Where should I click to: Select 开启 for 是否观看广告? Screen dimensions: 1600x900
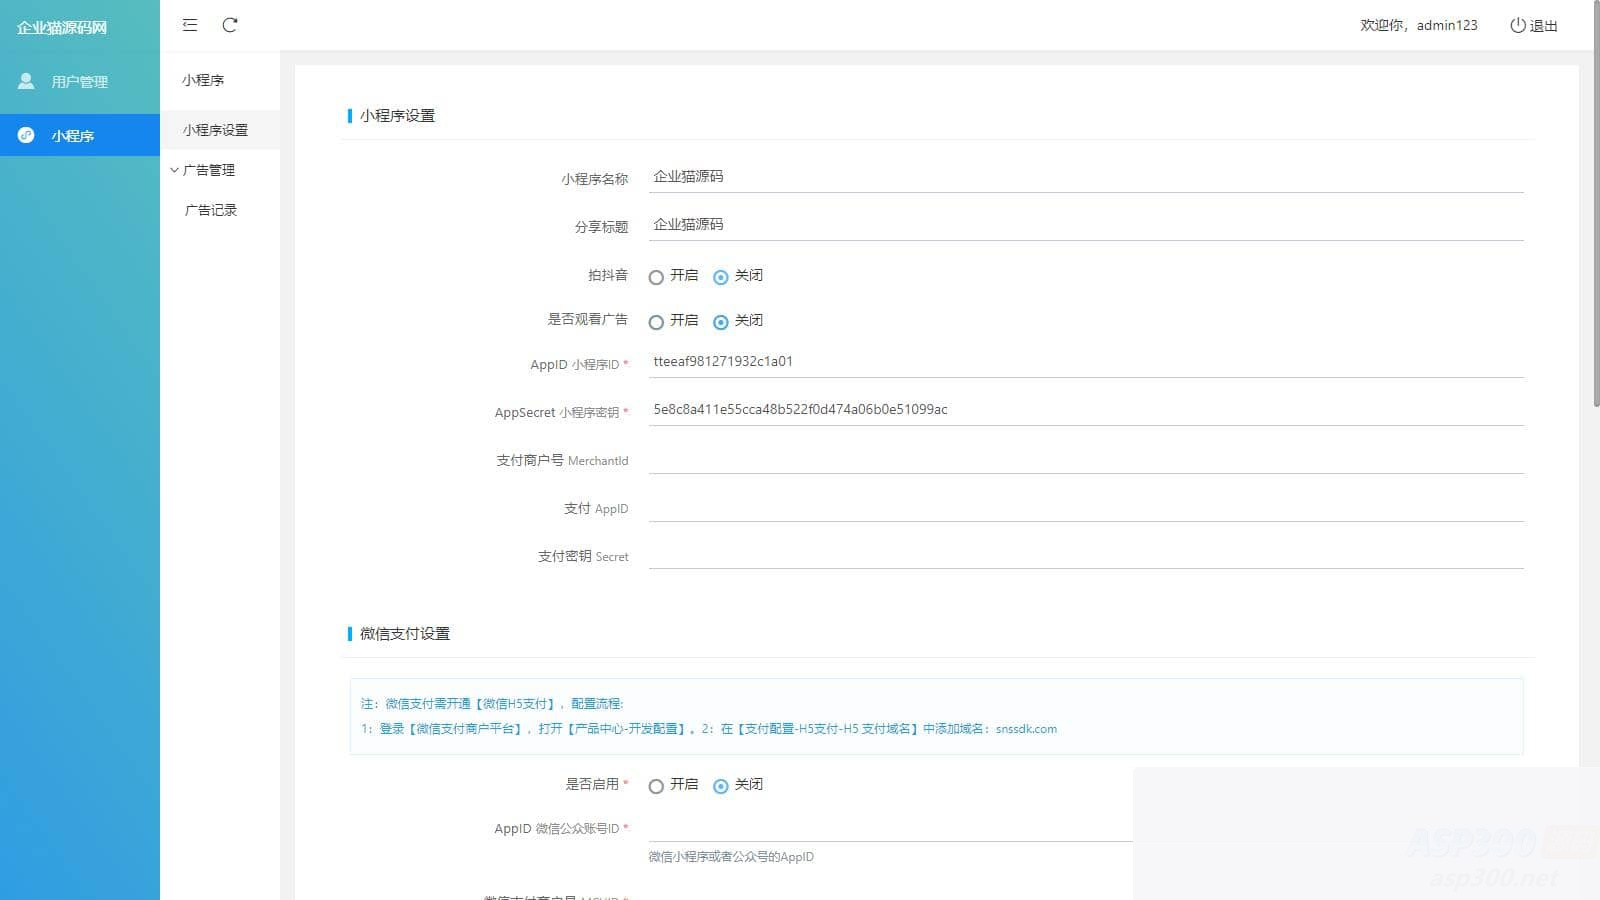(x=657, y=321)
